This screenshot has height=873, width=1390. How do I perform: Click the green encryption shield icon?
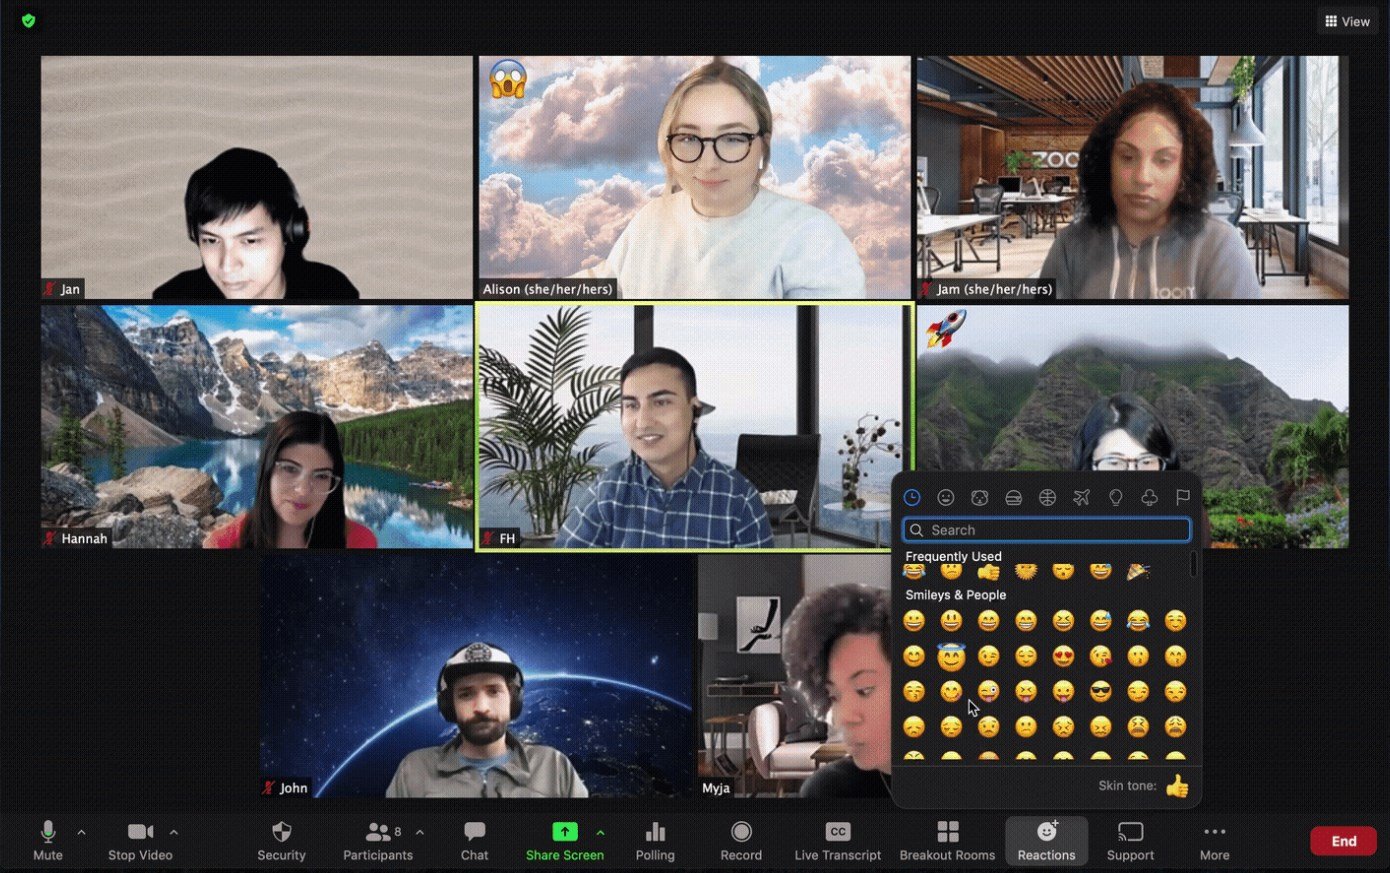tap(28, 20)
